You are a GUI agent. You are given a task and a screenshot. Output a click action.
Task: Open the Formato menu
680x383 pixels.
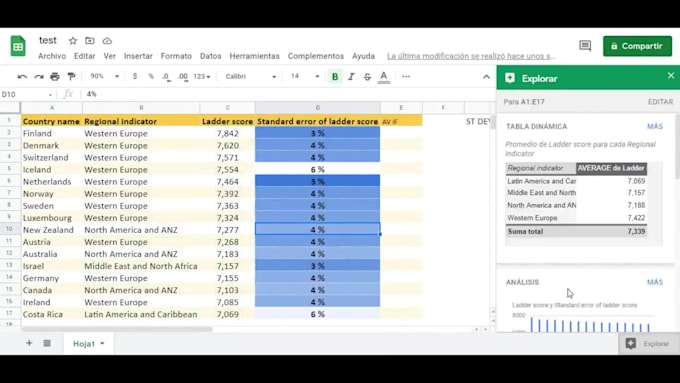pyautogui.click(x=176, y=56)
